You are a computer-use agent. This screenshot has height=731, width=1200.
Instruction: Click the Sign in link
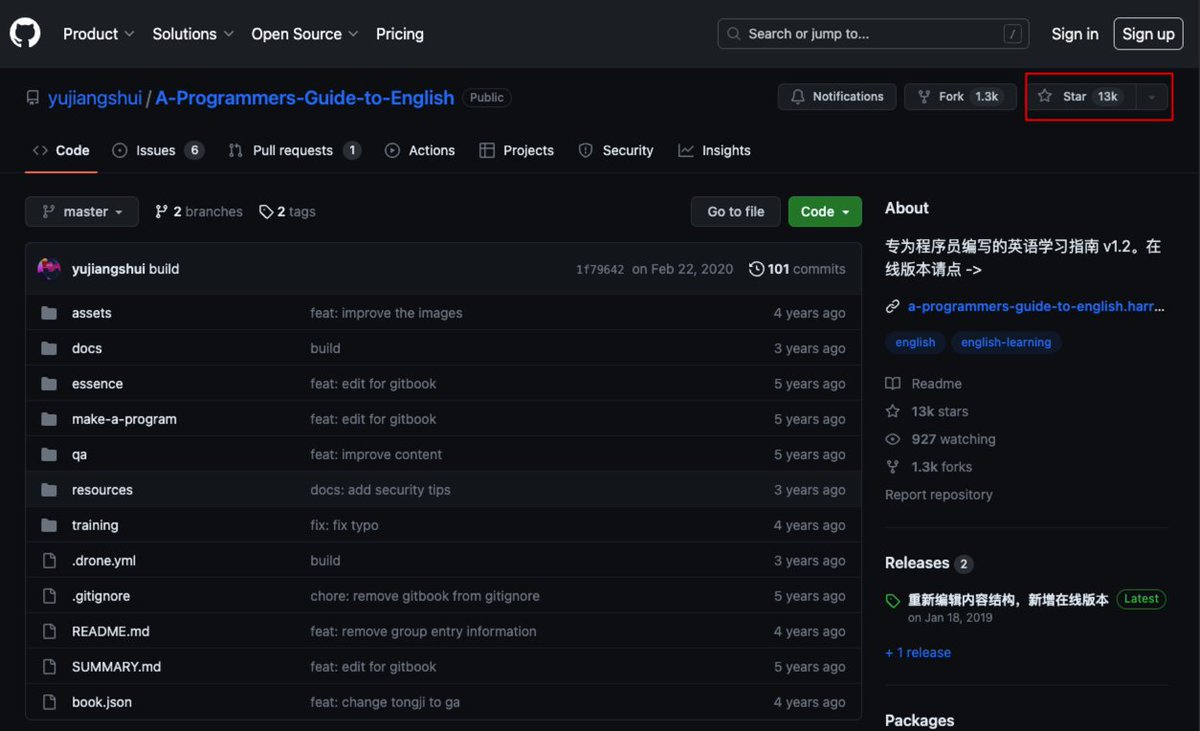(x=1075, y=34)
